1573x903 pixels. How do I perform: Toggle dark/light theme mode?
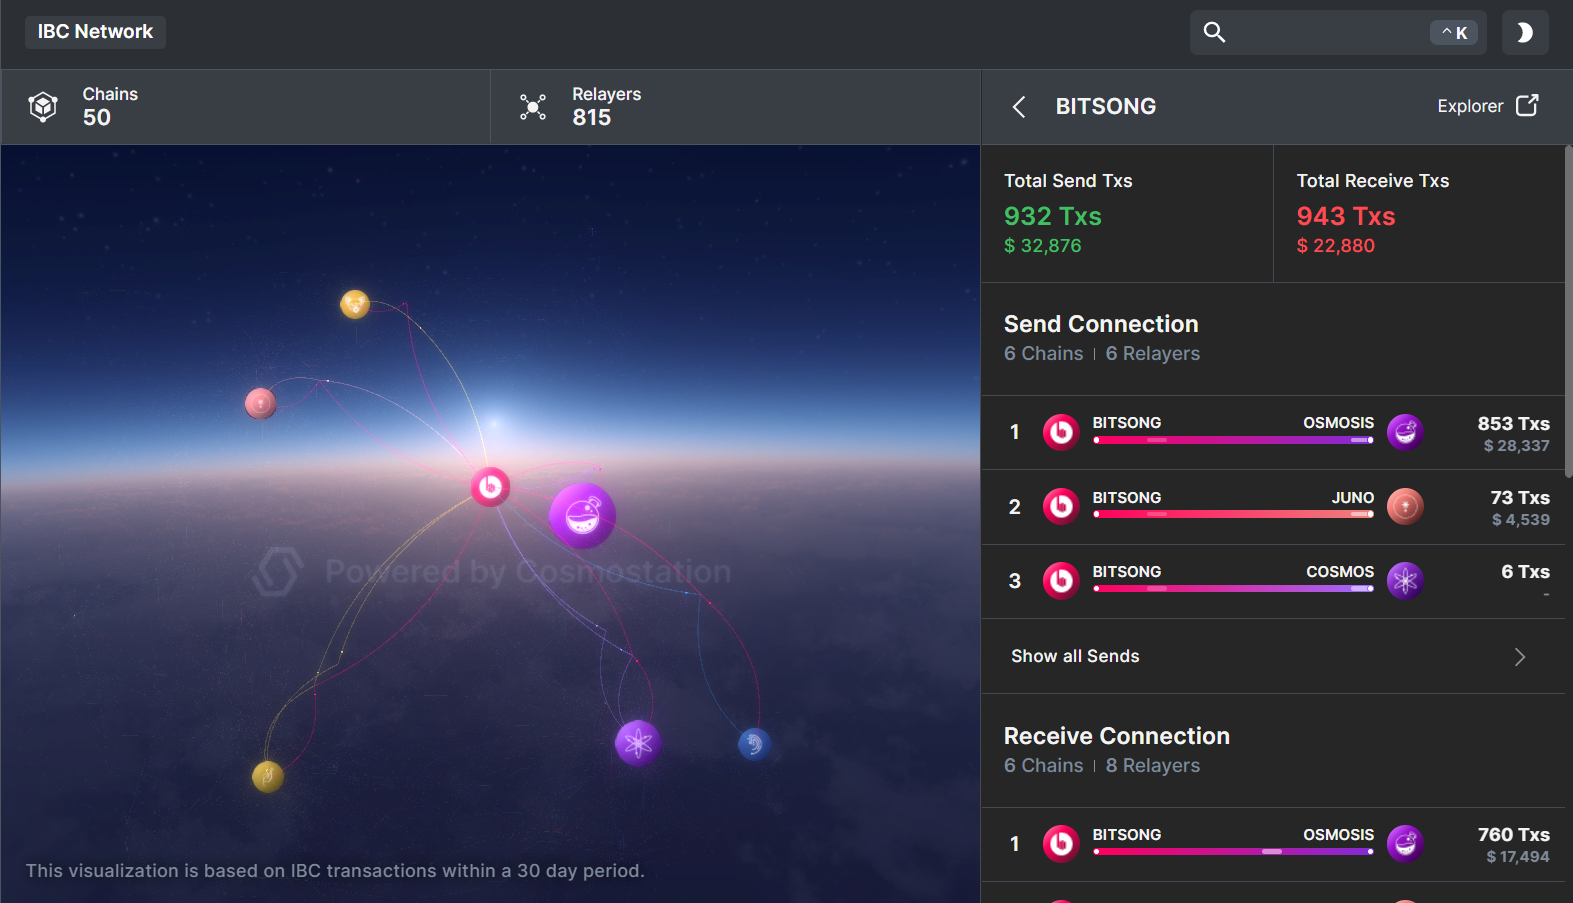pyautogui.click(x=1524, y=32)
